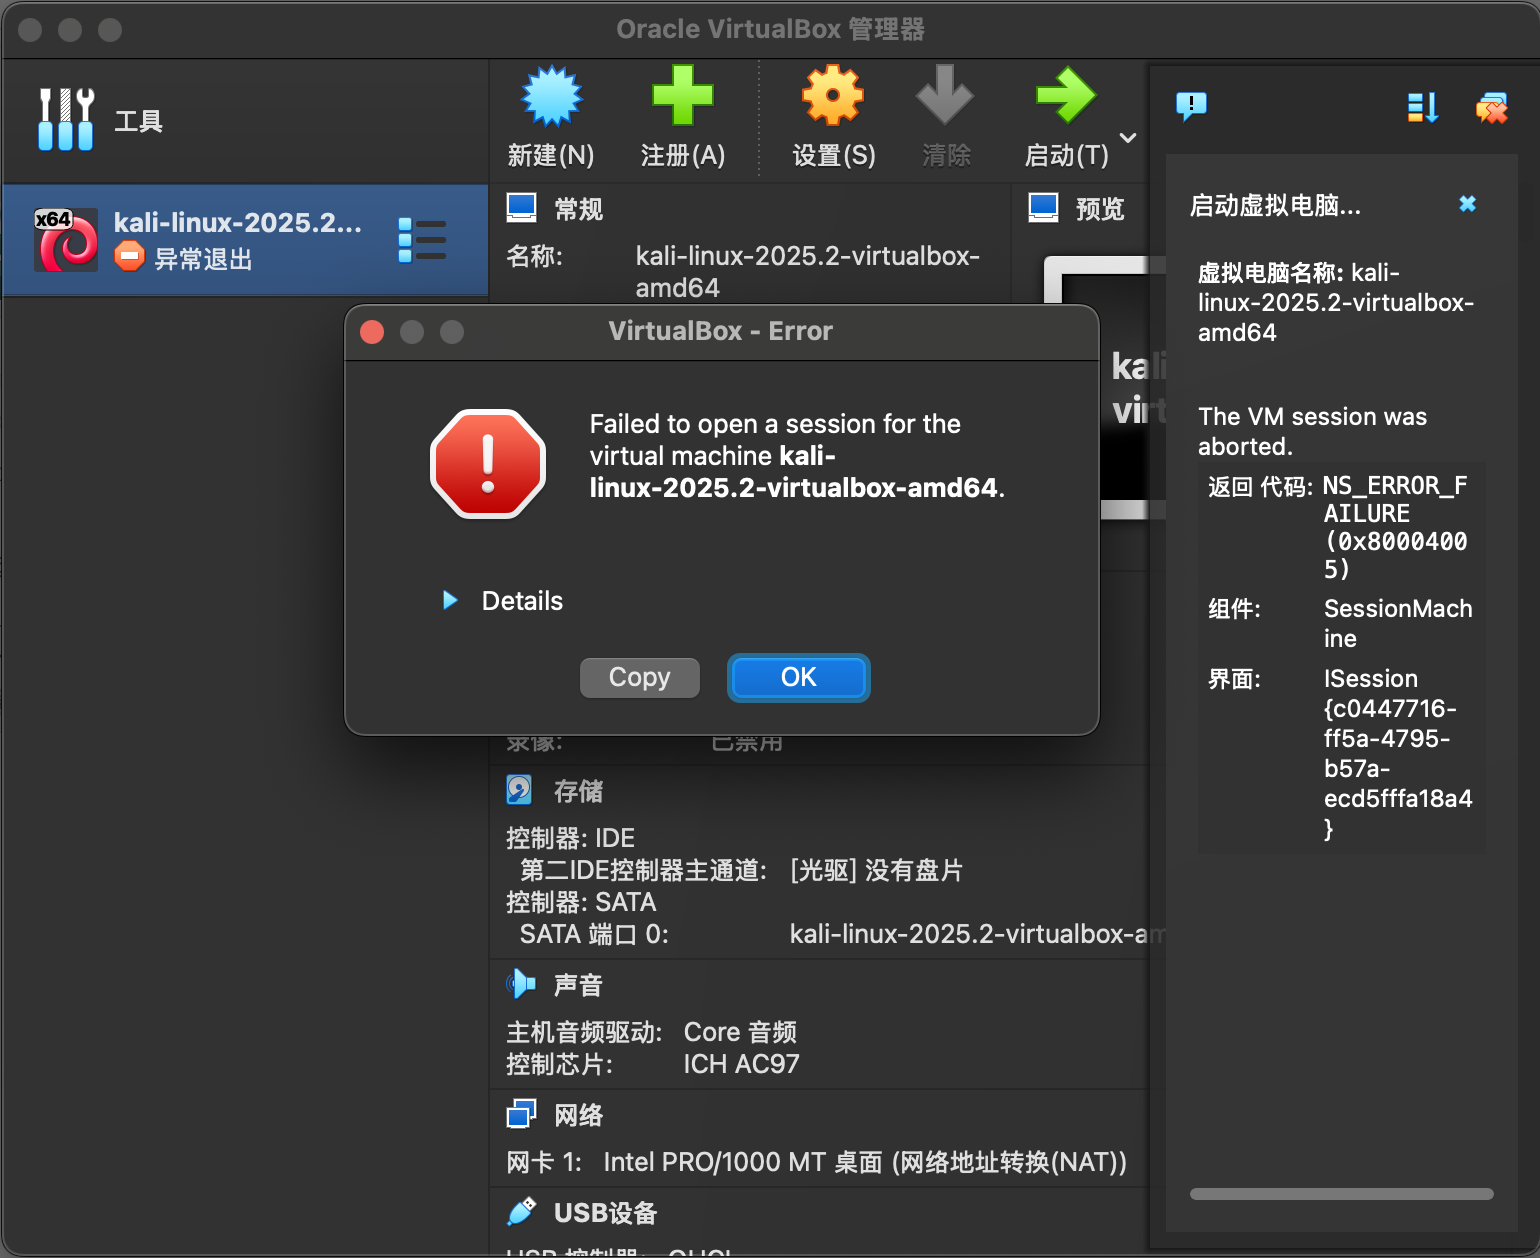Open the Network (网络) section header
This screenshot has width=1540, height=1258.
click(578, 1116)
